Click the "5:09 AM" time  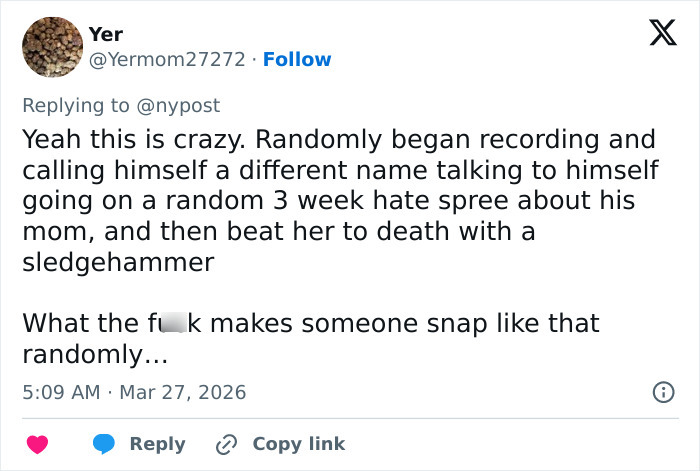click(60, 392)
